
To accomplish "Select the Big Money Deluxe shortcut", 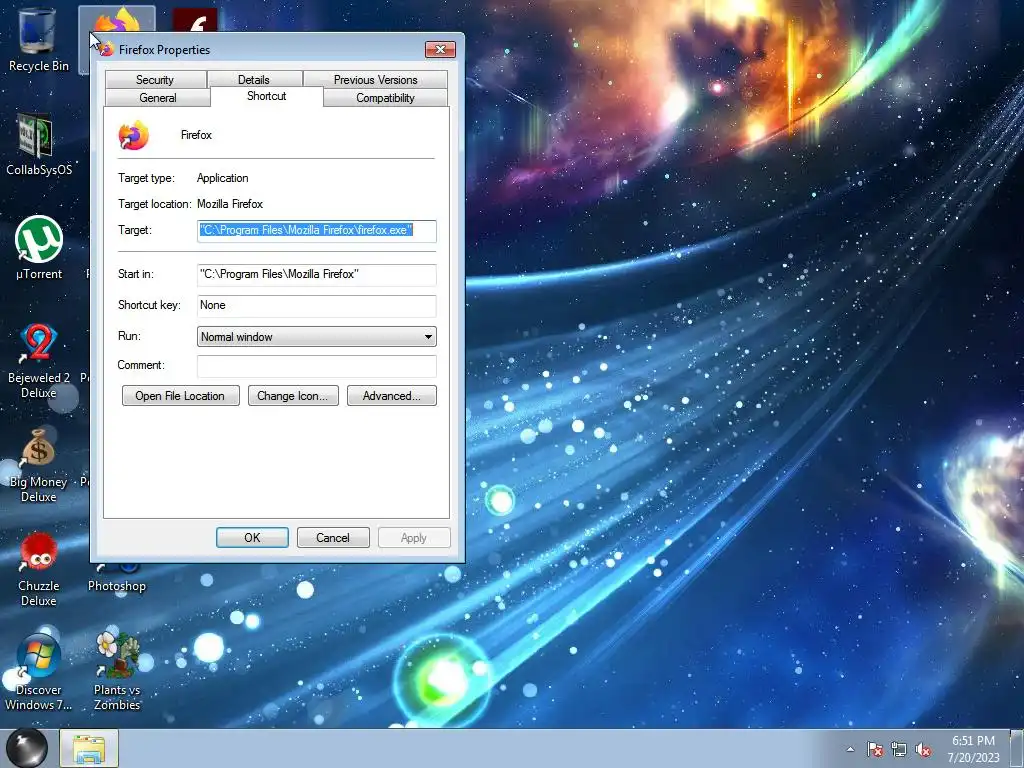I will 38,466.
